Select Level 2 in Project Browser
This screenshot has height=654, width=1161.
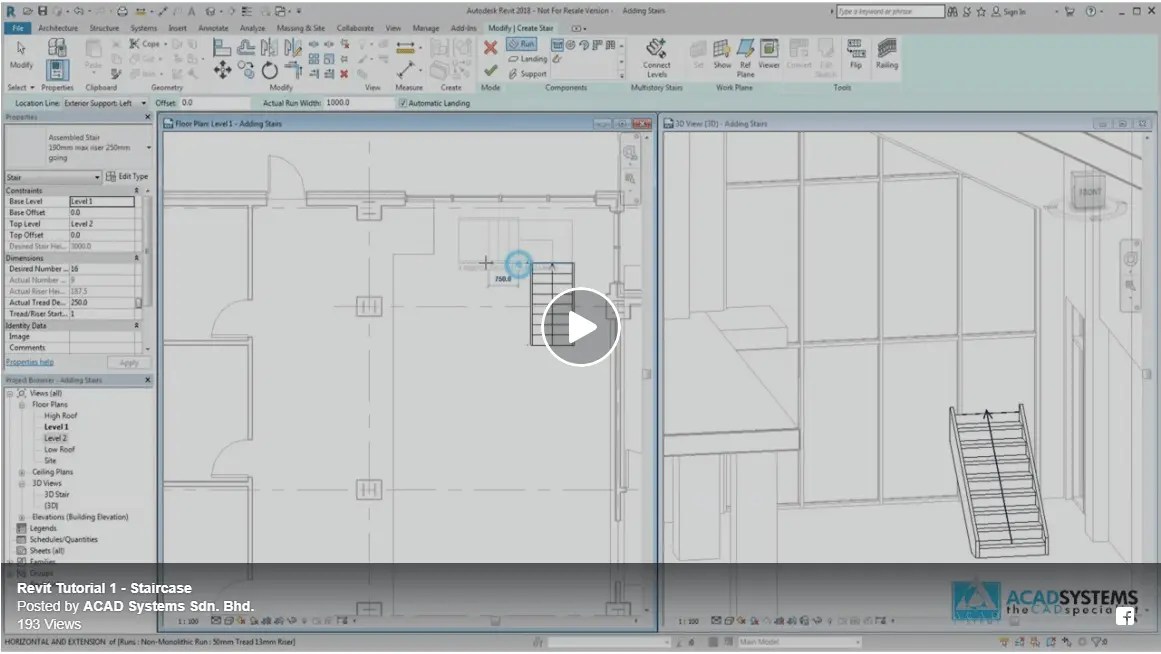pos(55,438)
